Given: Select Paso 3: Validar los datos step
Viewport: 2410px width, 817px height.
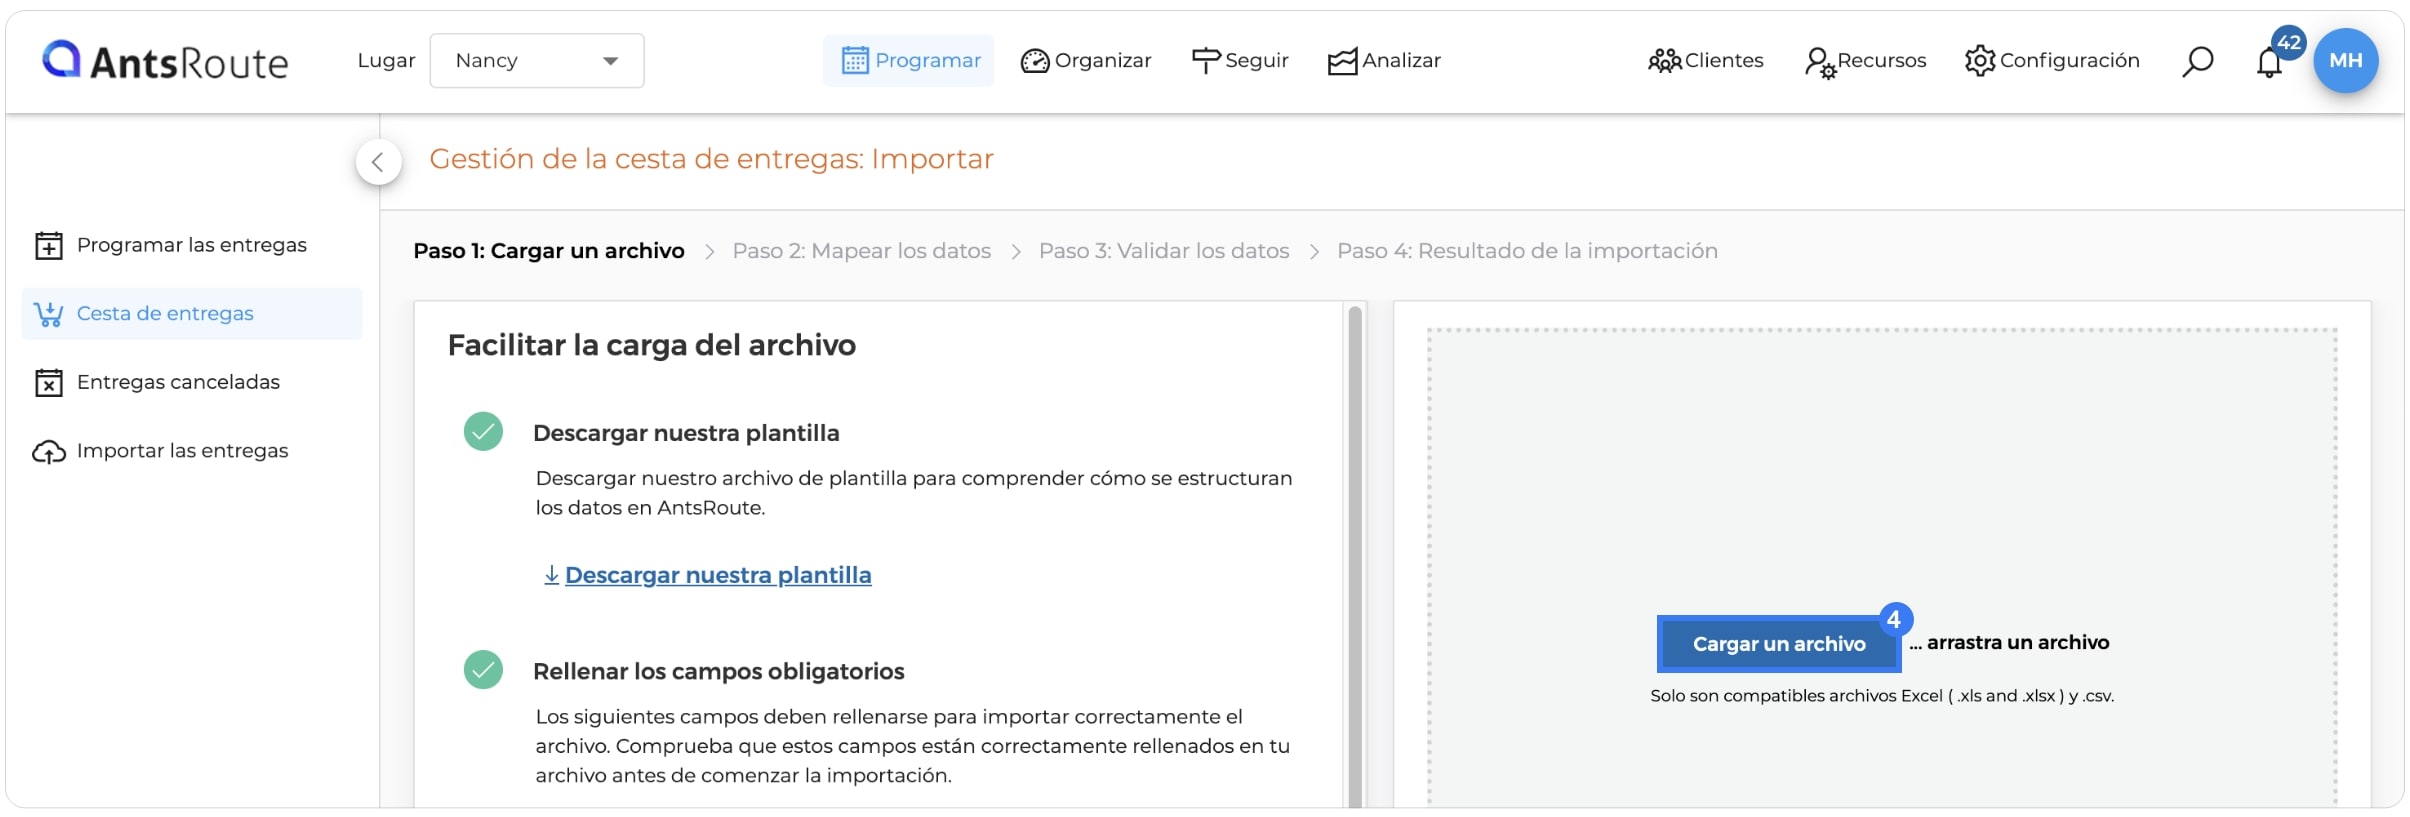Looking at the screenshot, I should [1164, 251].
